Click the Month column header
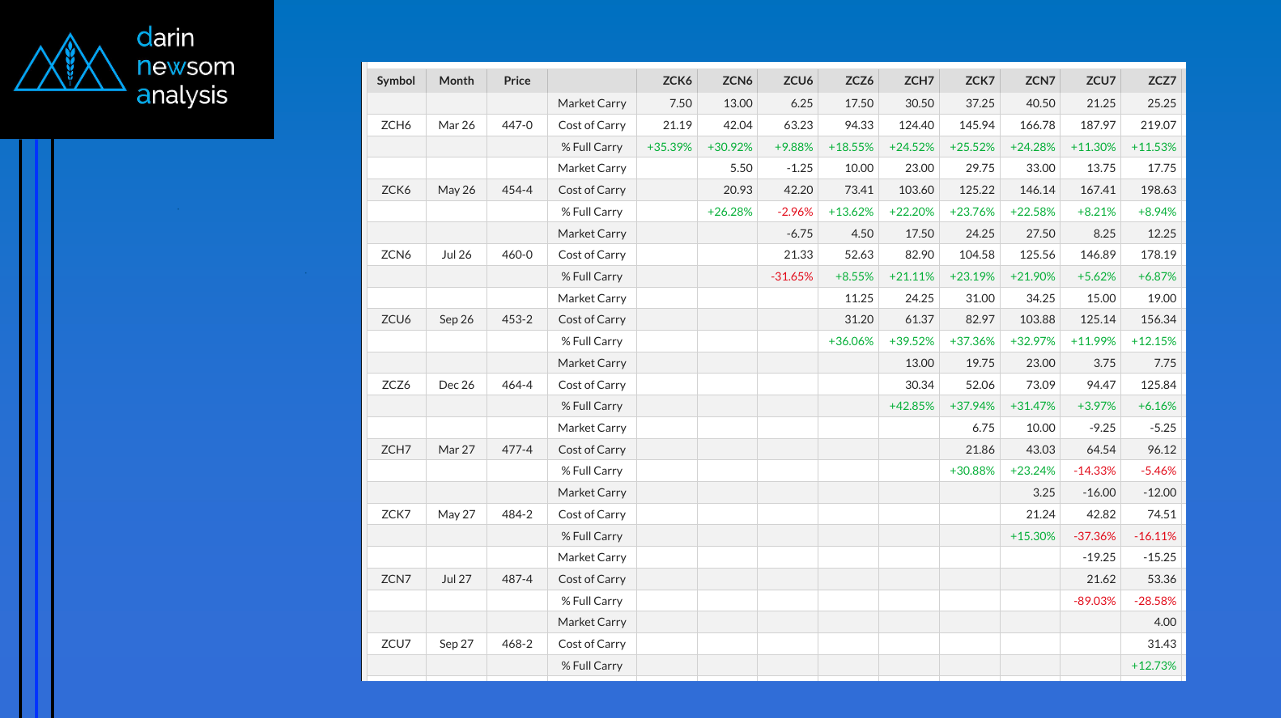 [x=456, y=81]
